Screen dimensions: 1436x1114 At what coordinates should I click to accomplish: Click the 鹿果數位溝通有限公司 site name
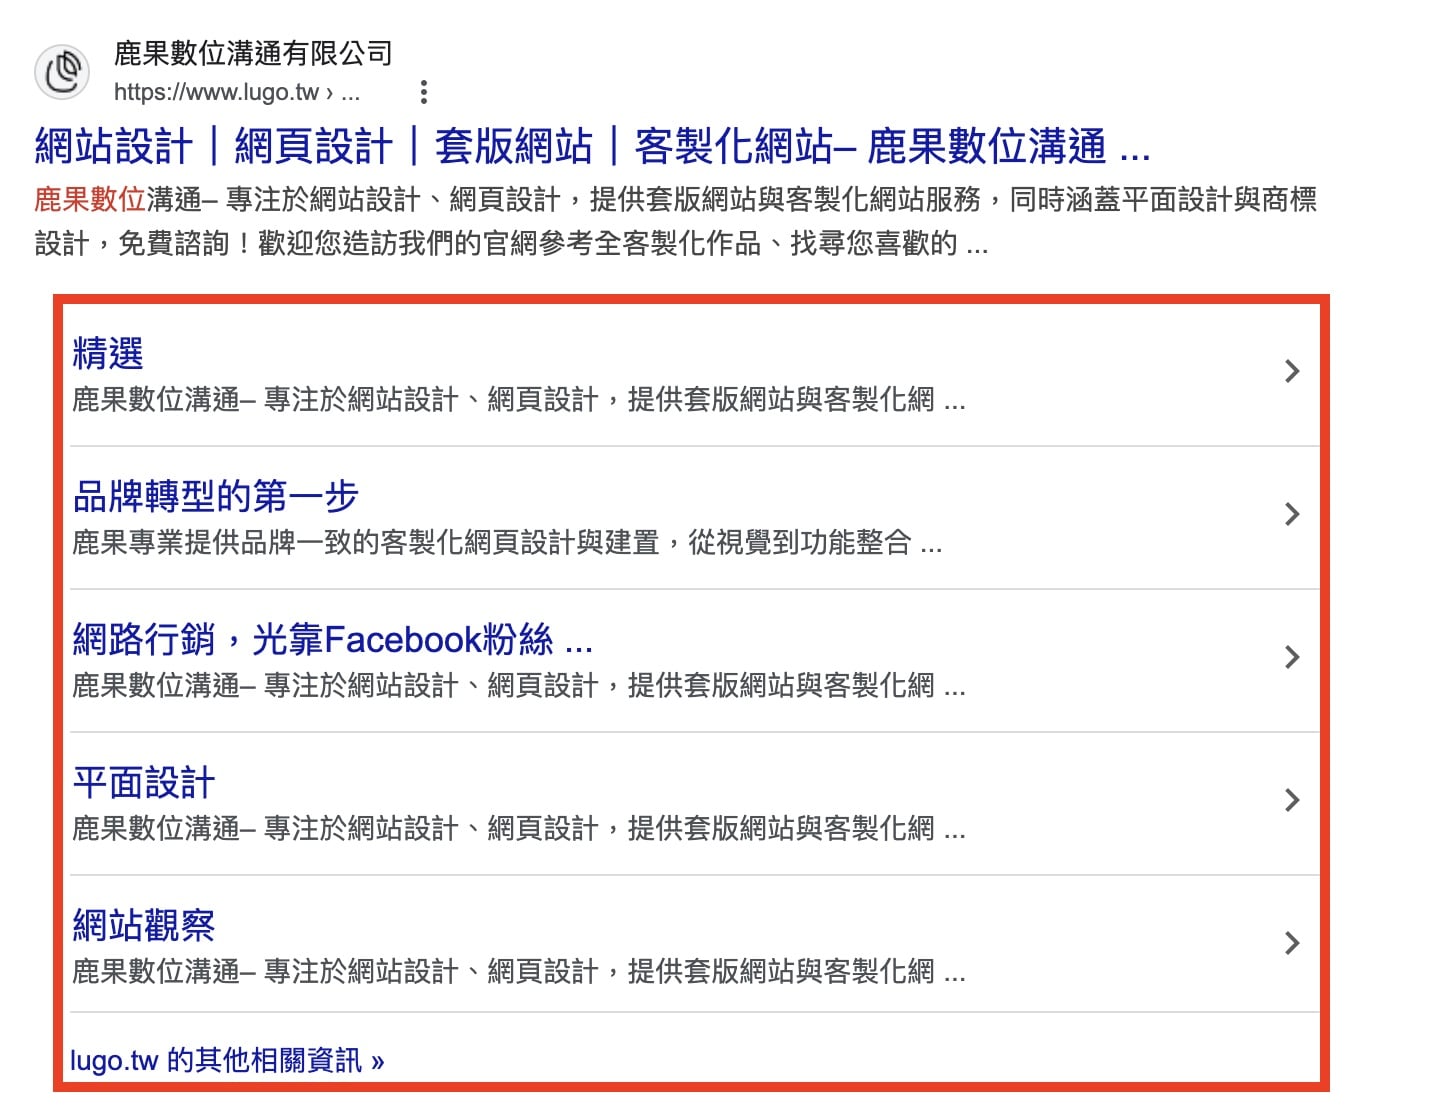pos(253,53)
